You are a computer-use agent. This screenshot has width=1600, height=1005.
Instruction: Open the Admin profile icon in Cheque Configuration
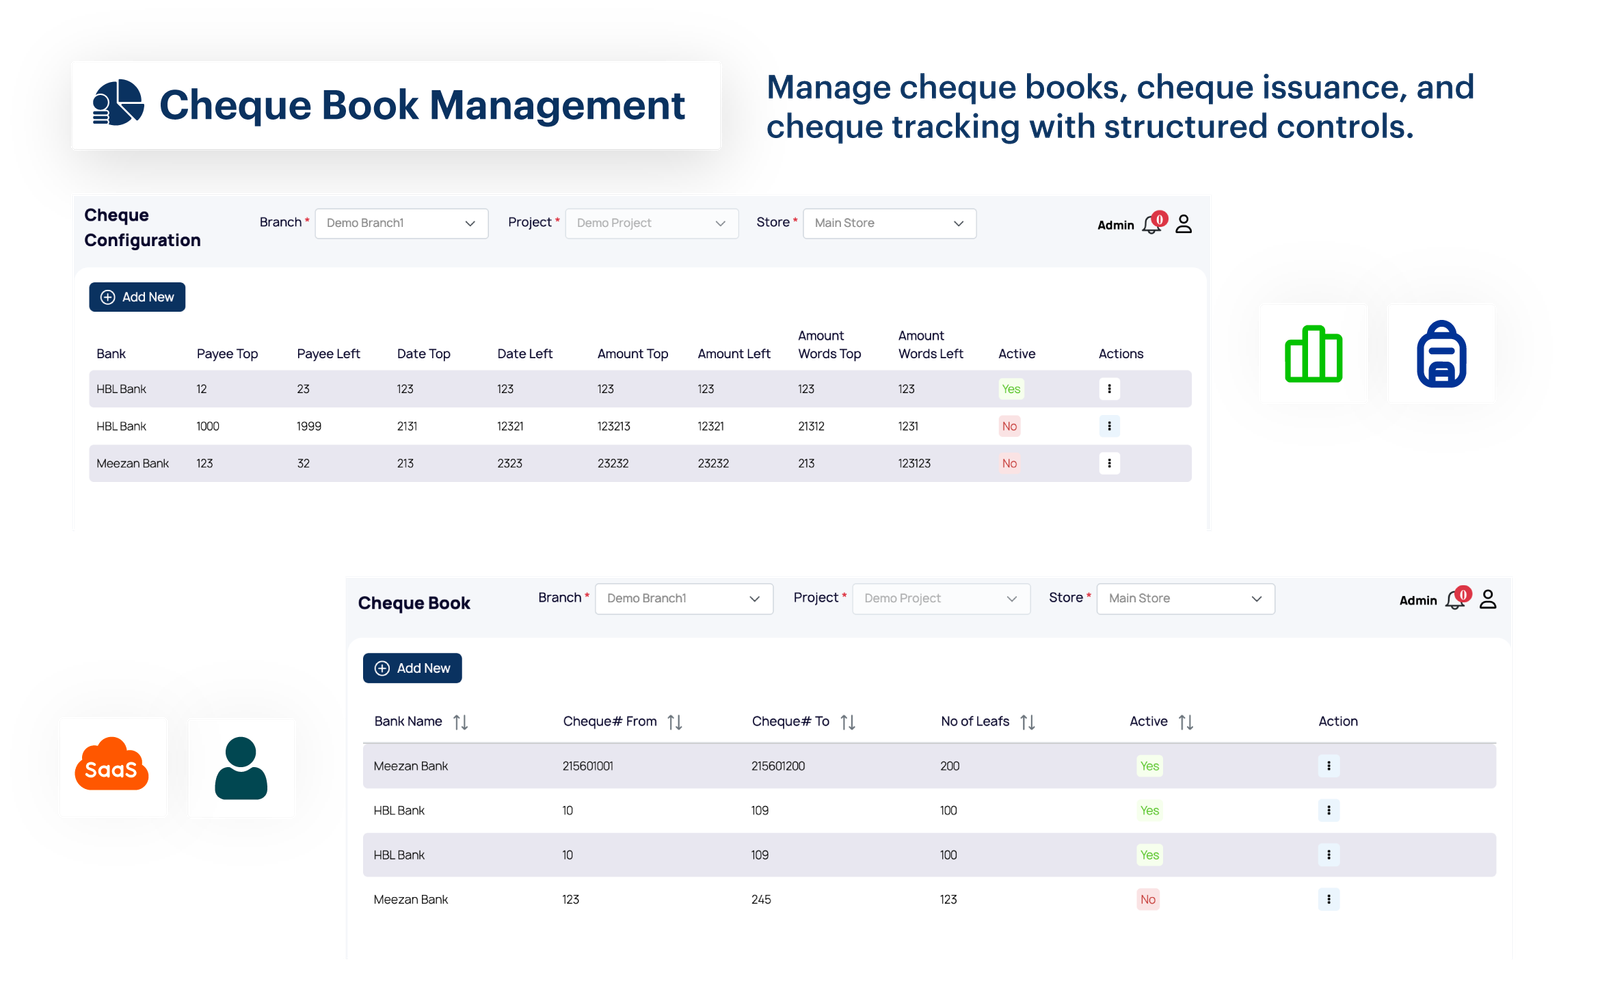coord(1184,224)
